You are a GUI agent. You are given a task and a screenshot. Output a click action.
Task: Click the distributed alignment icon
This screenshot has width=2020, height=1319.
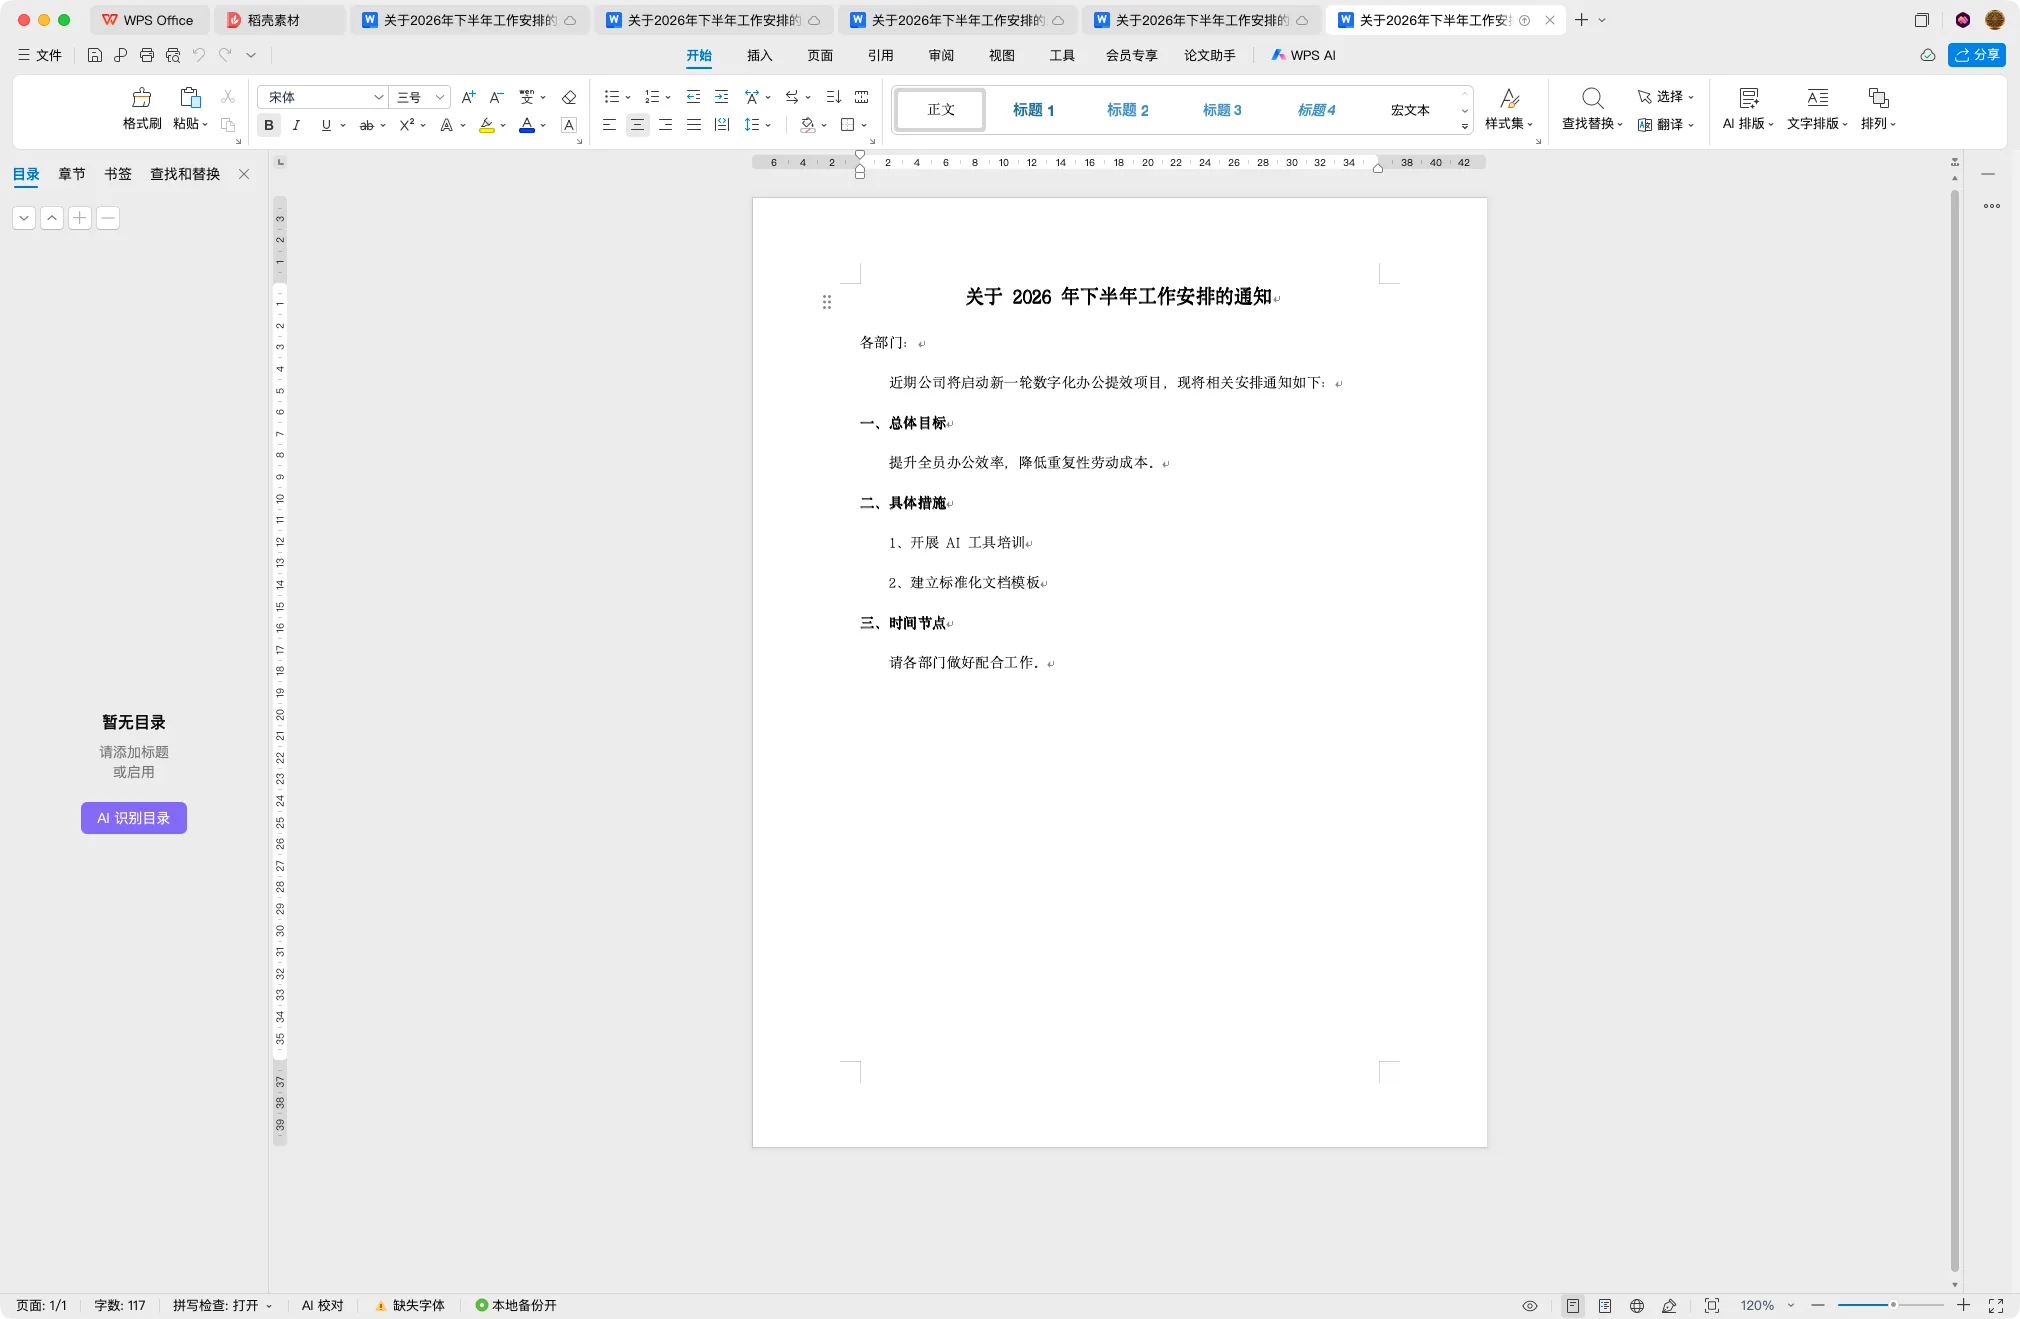[x=722, y=125]
